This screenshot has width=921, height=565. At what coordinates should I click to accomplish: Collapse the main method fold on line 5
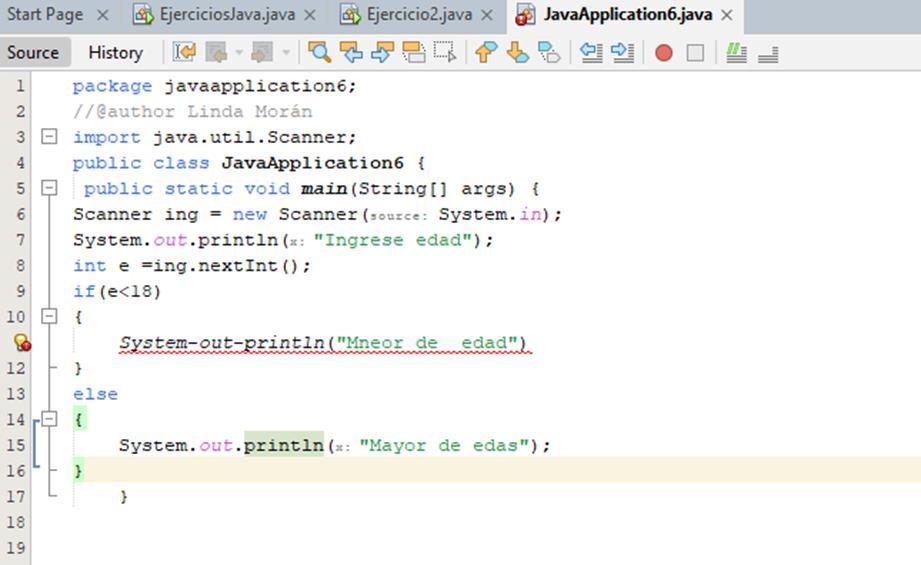click(x=49, y=188)
